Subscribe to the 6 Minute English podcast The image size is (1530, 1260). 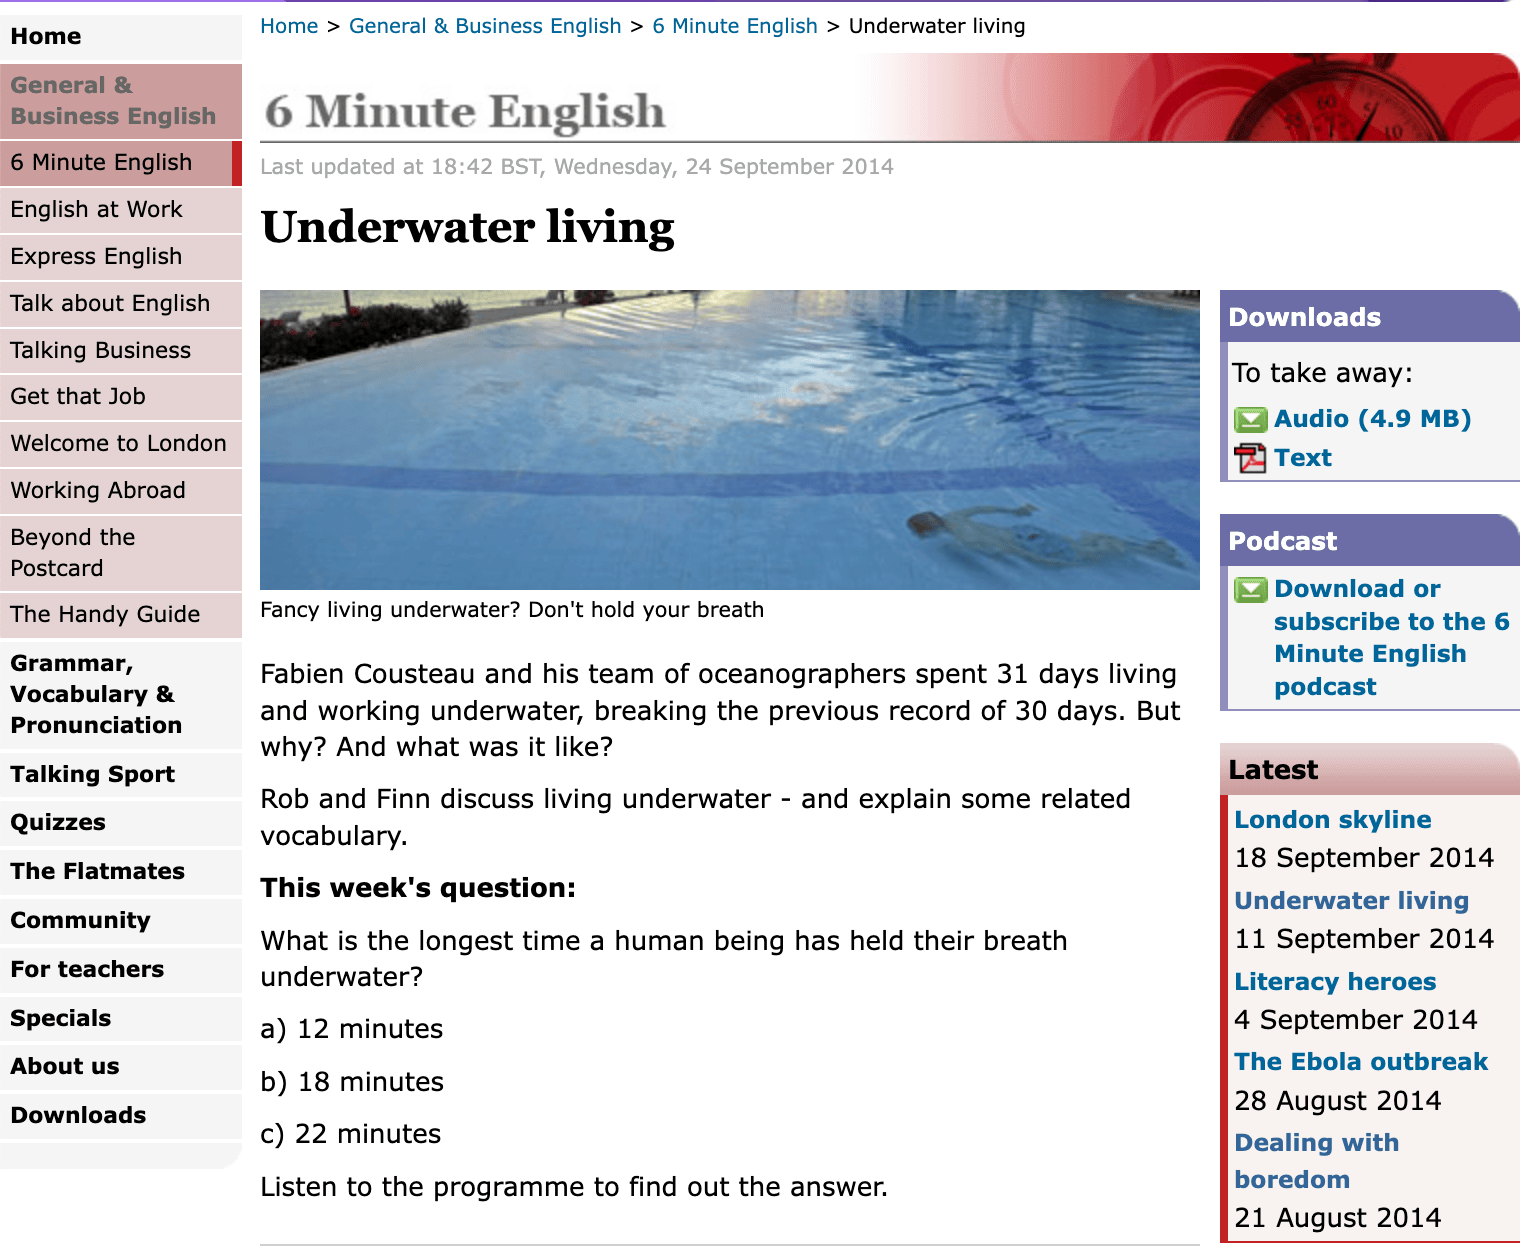[1390, 637]
